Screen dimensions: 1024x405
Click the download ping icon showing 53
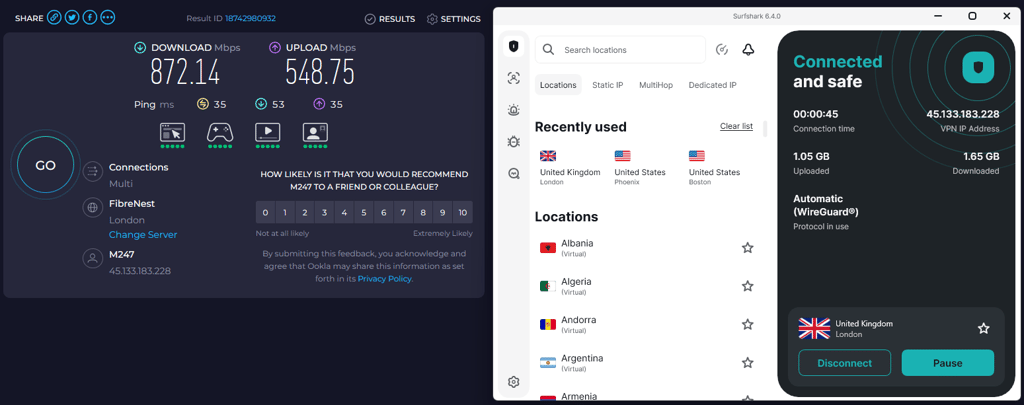tap(261, 104)
